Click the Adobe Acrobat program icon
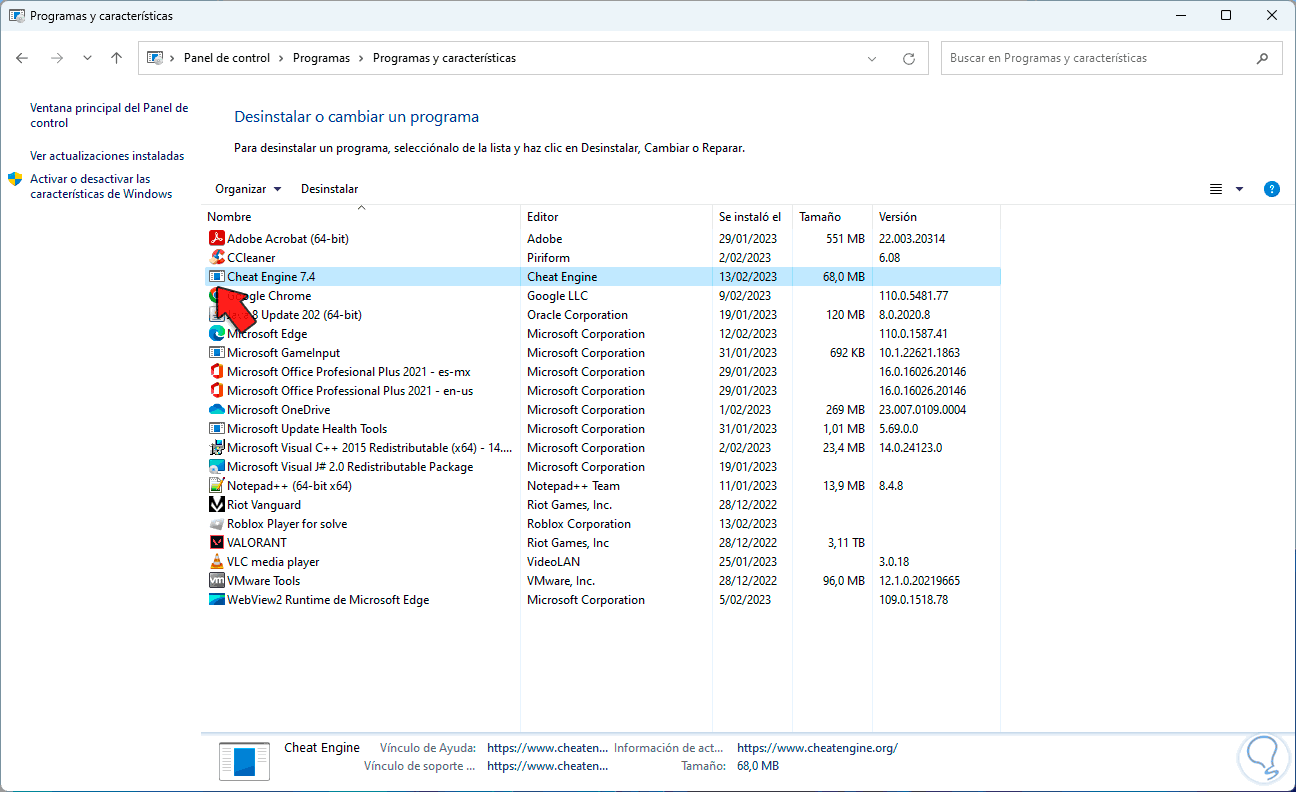 (x=216, y=239)
